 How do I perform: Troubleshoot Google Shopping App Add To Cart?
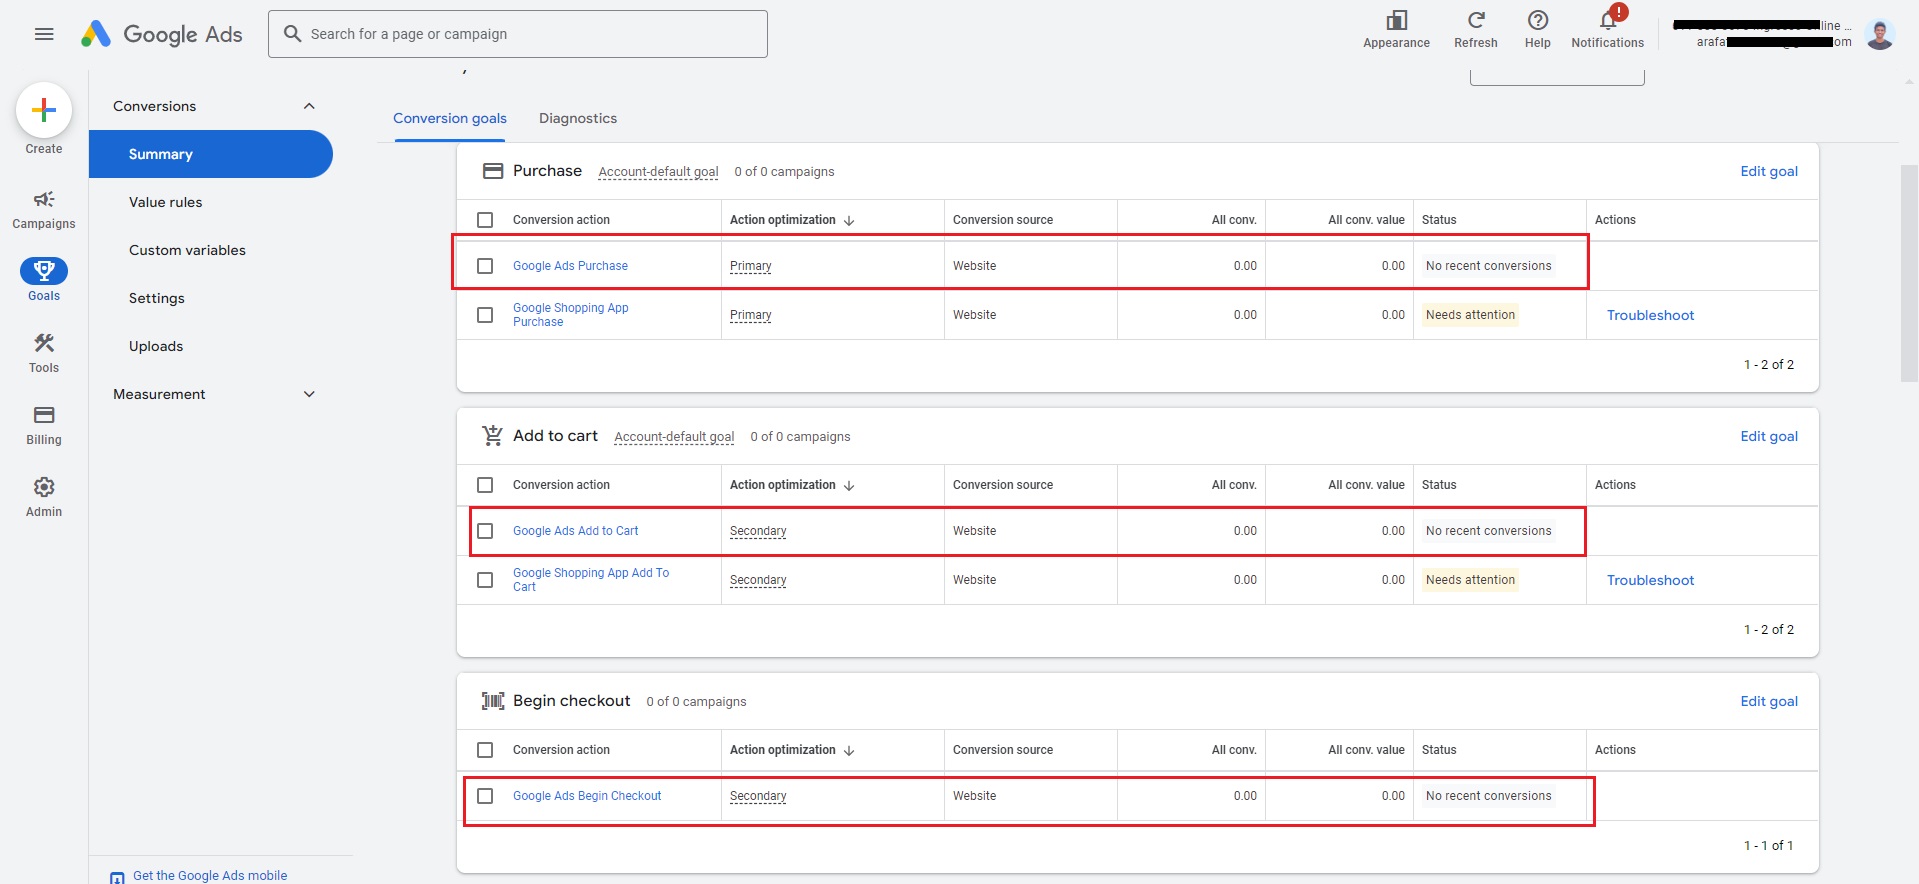[x=1650, y=580]
